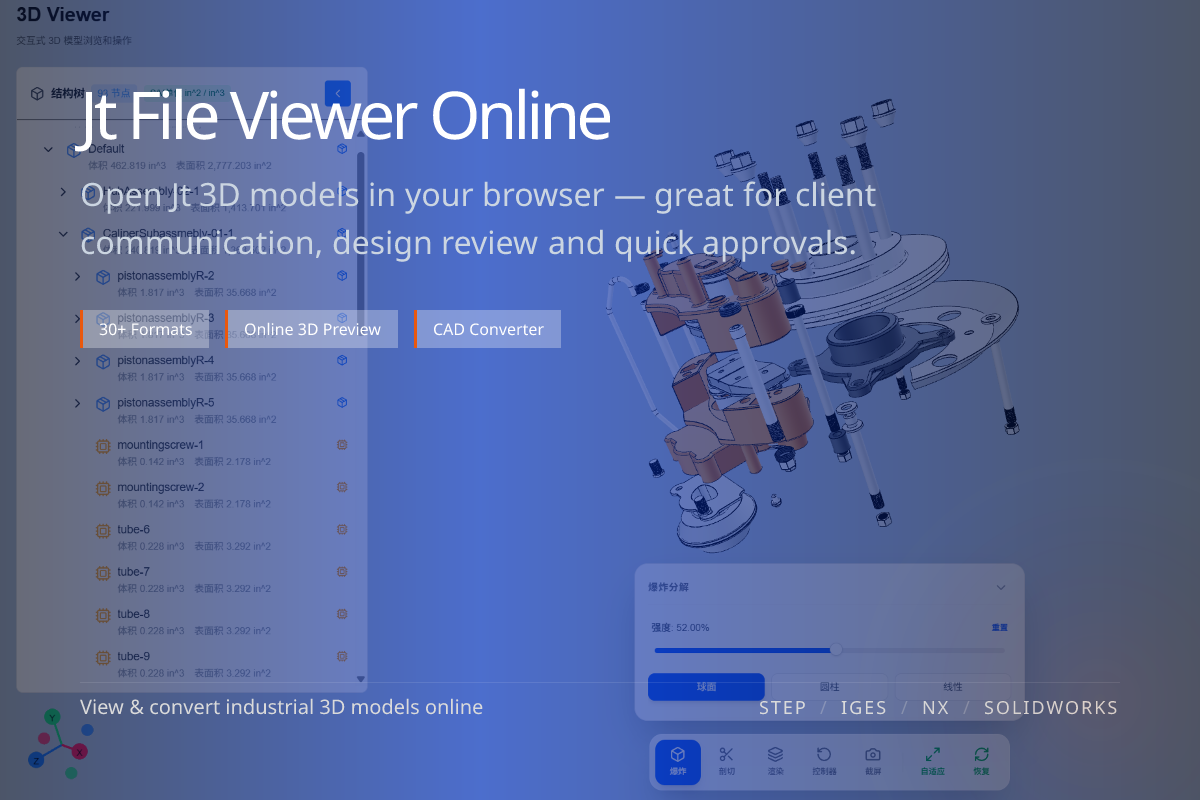Image resolution: width=1200 pixels, height=800 pixels.
Task: Click the orange part icon of tube-8
Action: 102,615
